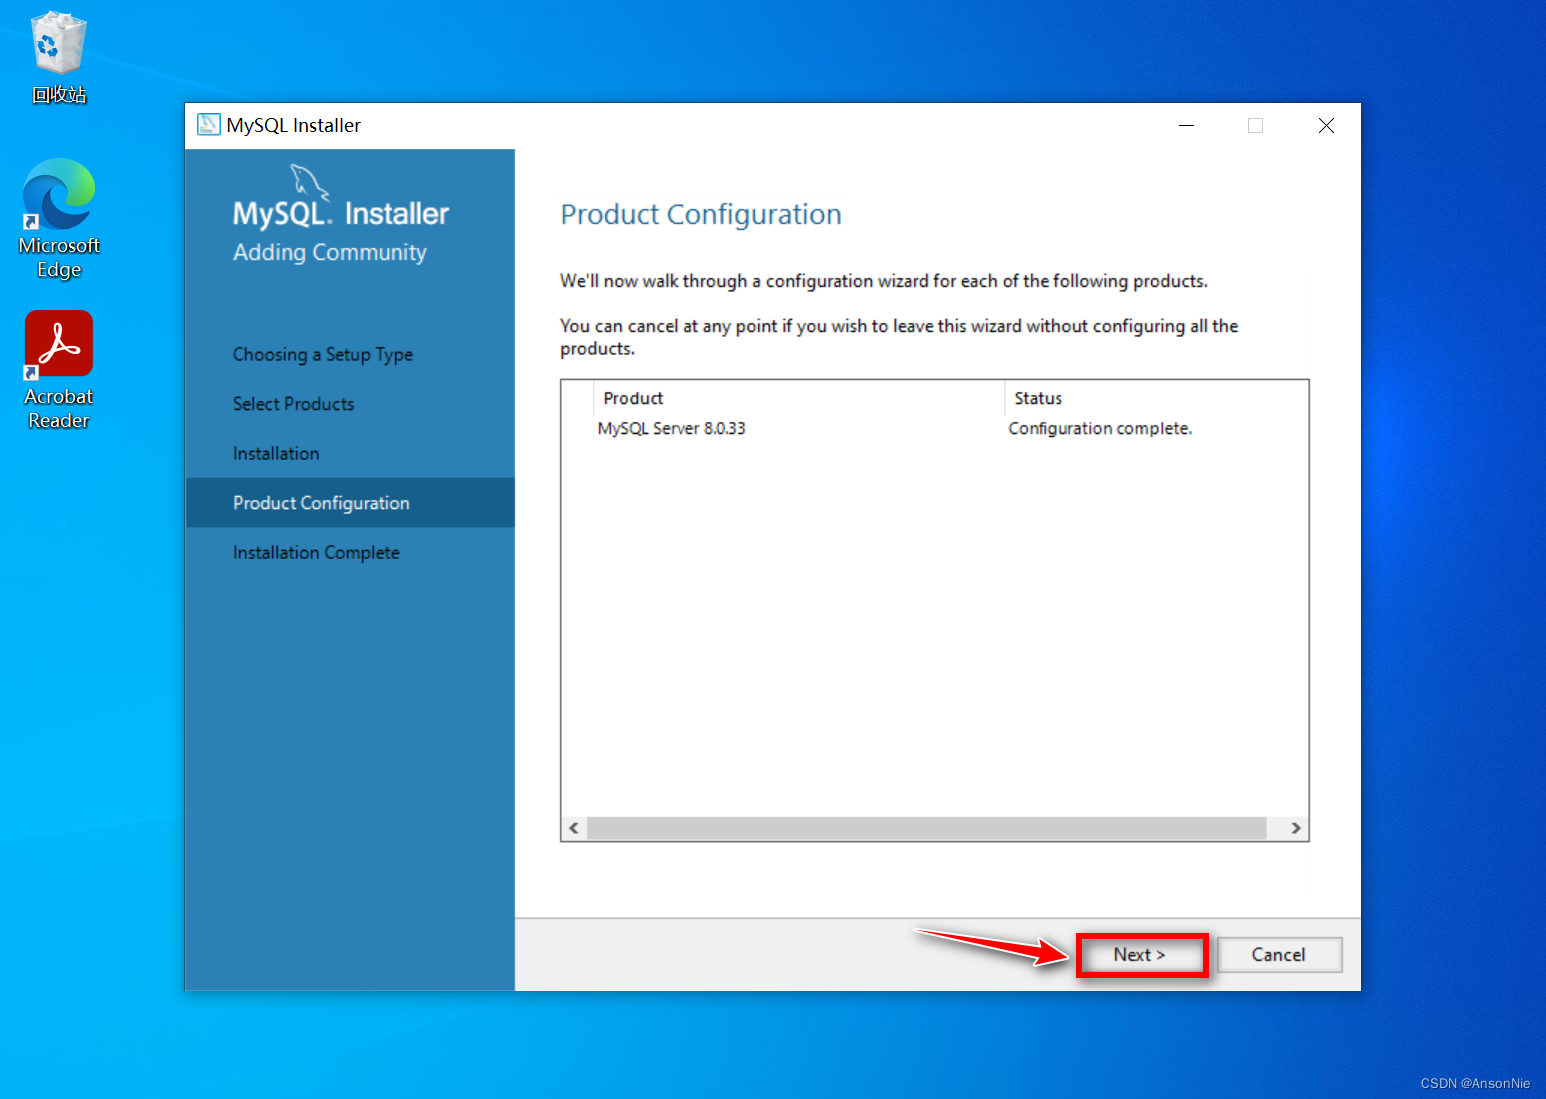The image size is (1546, 1099).
Task: Open Acrobat Reader desktop shortcut
Action: pyautogui.click(x=59, y=370)
